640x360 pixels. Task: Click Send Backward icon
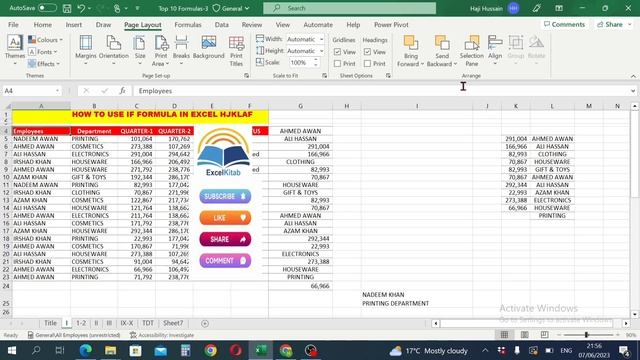(x=442, y=43)
